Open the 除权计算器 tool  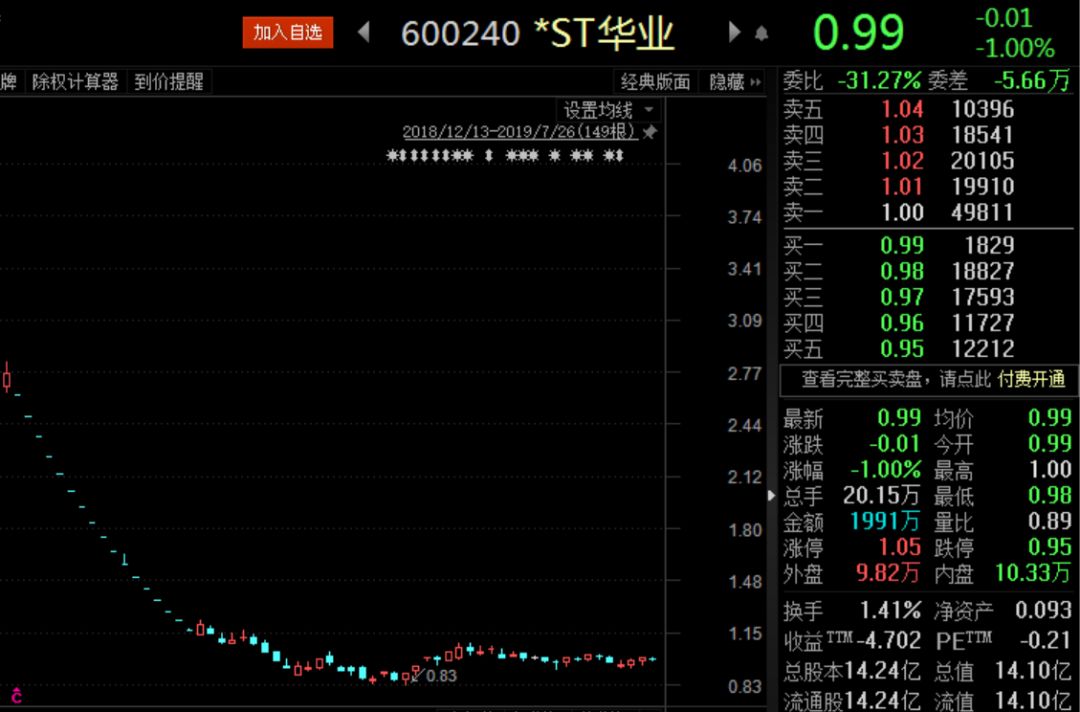75,82
